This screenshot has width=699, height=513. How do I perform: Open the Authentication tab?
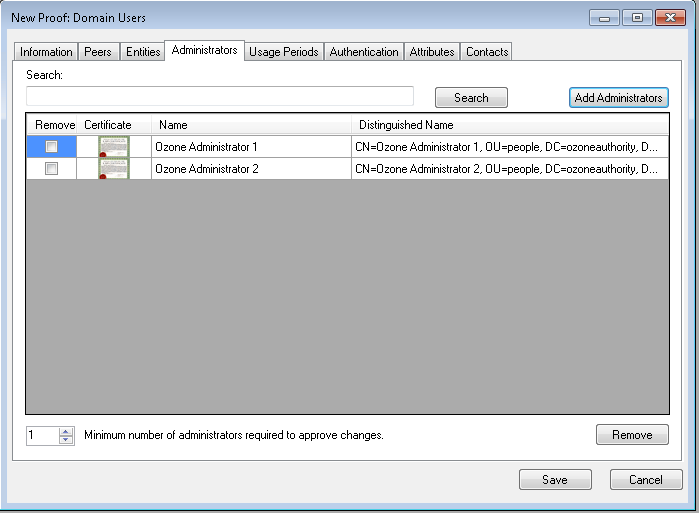364,52
